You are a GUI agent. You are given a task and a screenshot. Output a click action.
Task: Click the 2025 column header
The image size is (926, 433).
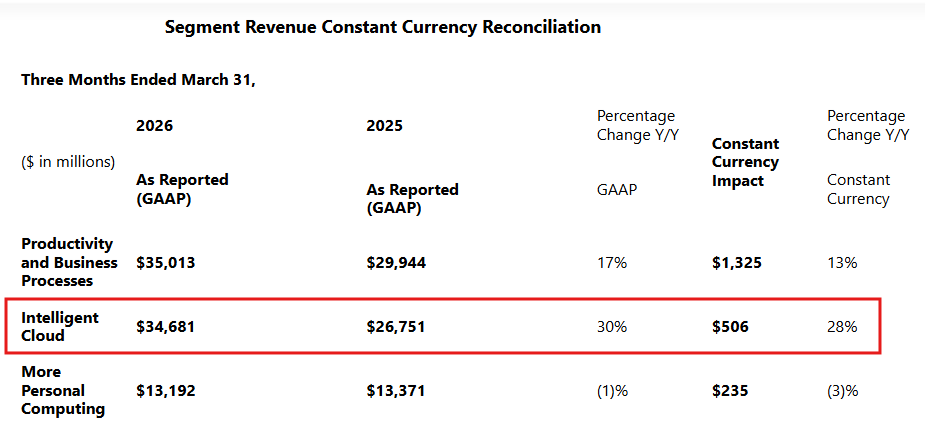point(384,126)
